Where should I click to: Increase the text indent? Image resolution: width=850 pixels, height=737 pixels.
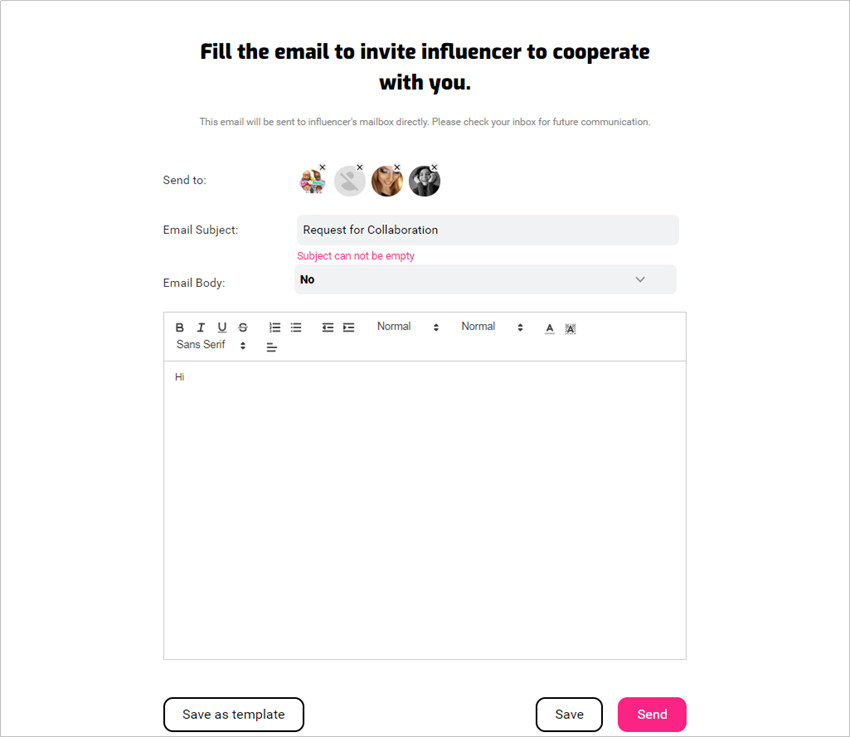coord(349,327)
